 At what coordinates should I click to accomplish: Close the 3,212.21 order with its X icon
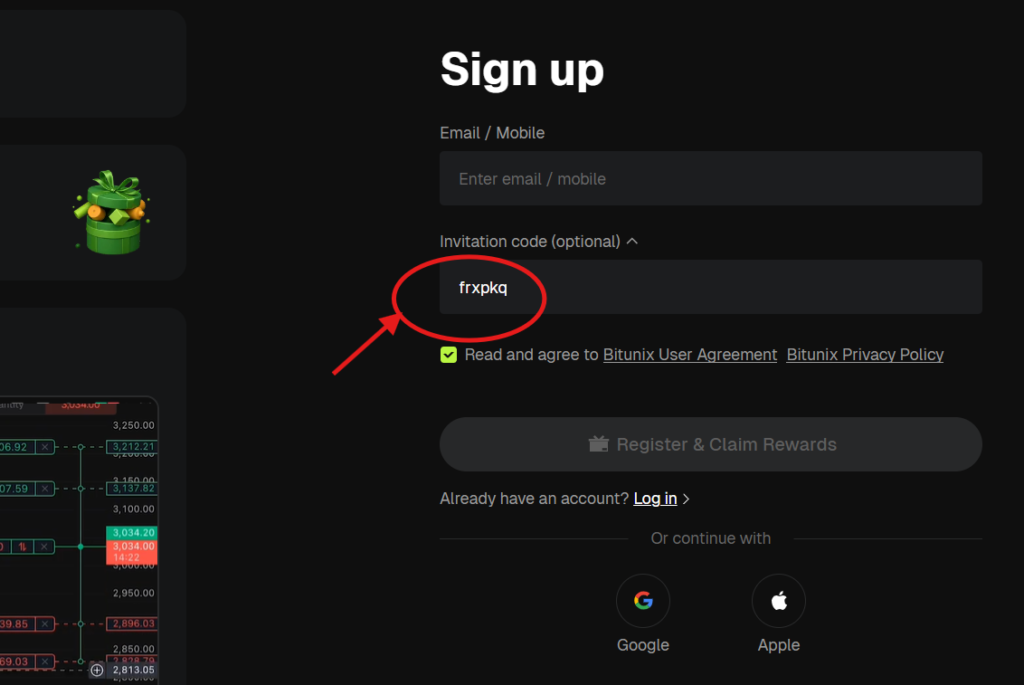pos(44,447)
